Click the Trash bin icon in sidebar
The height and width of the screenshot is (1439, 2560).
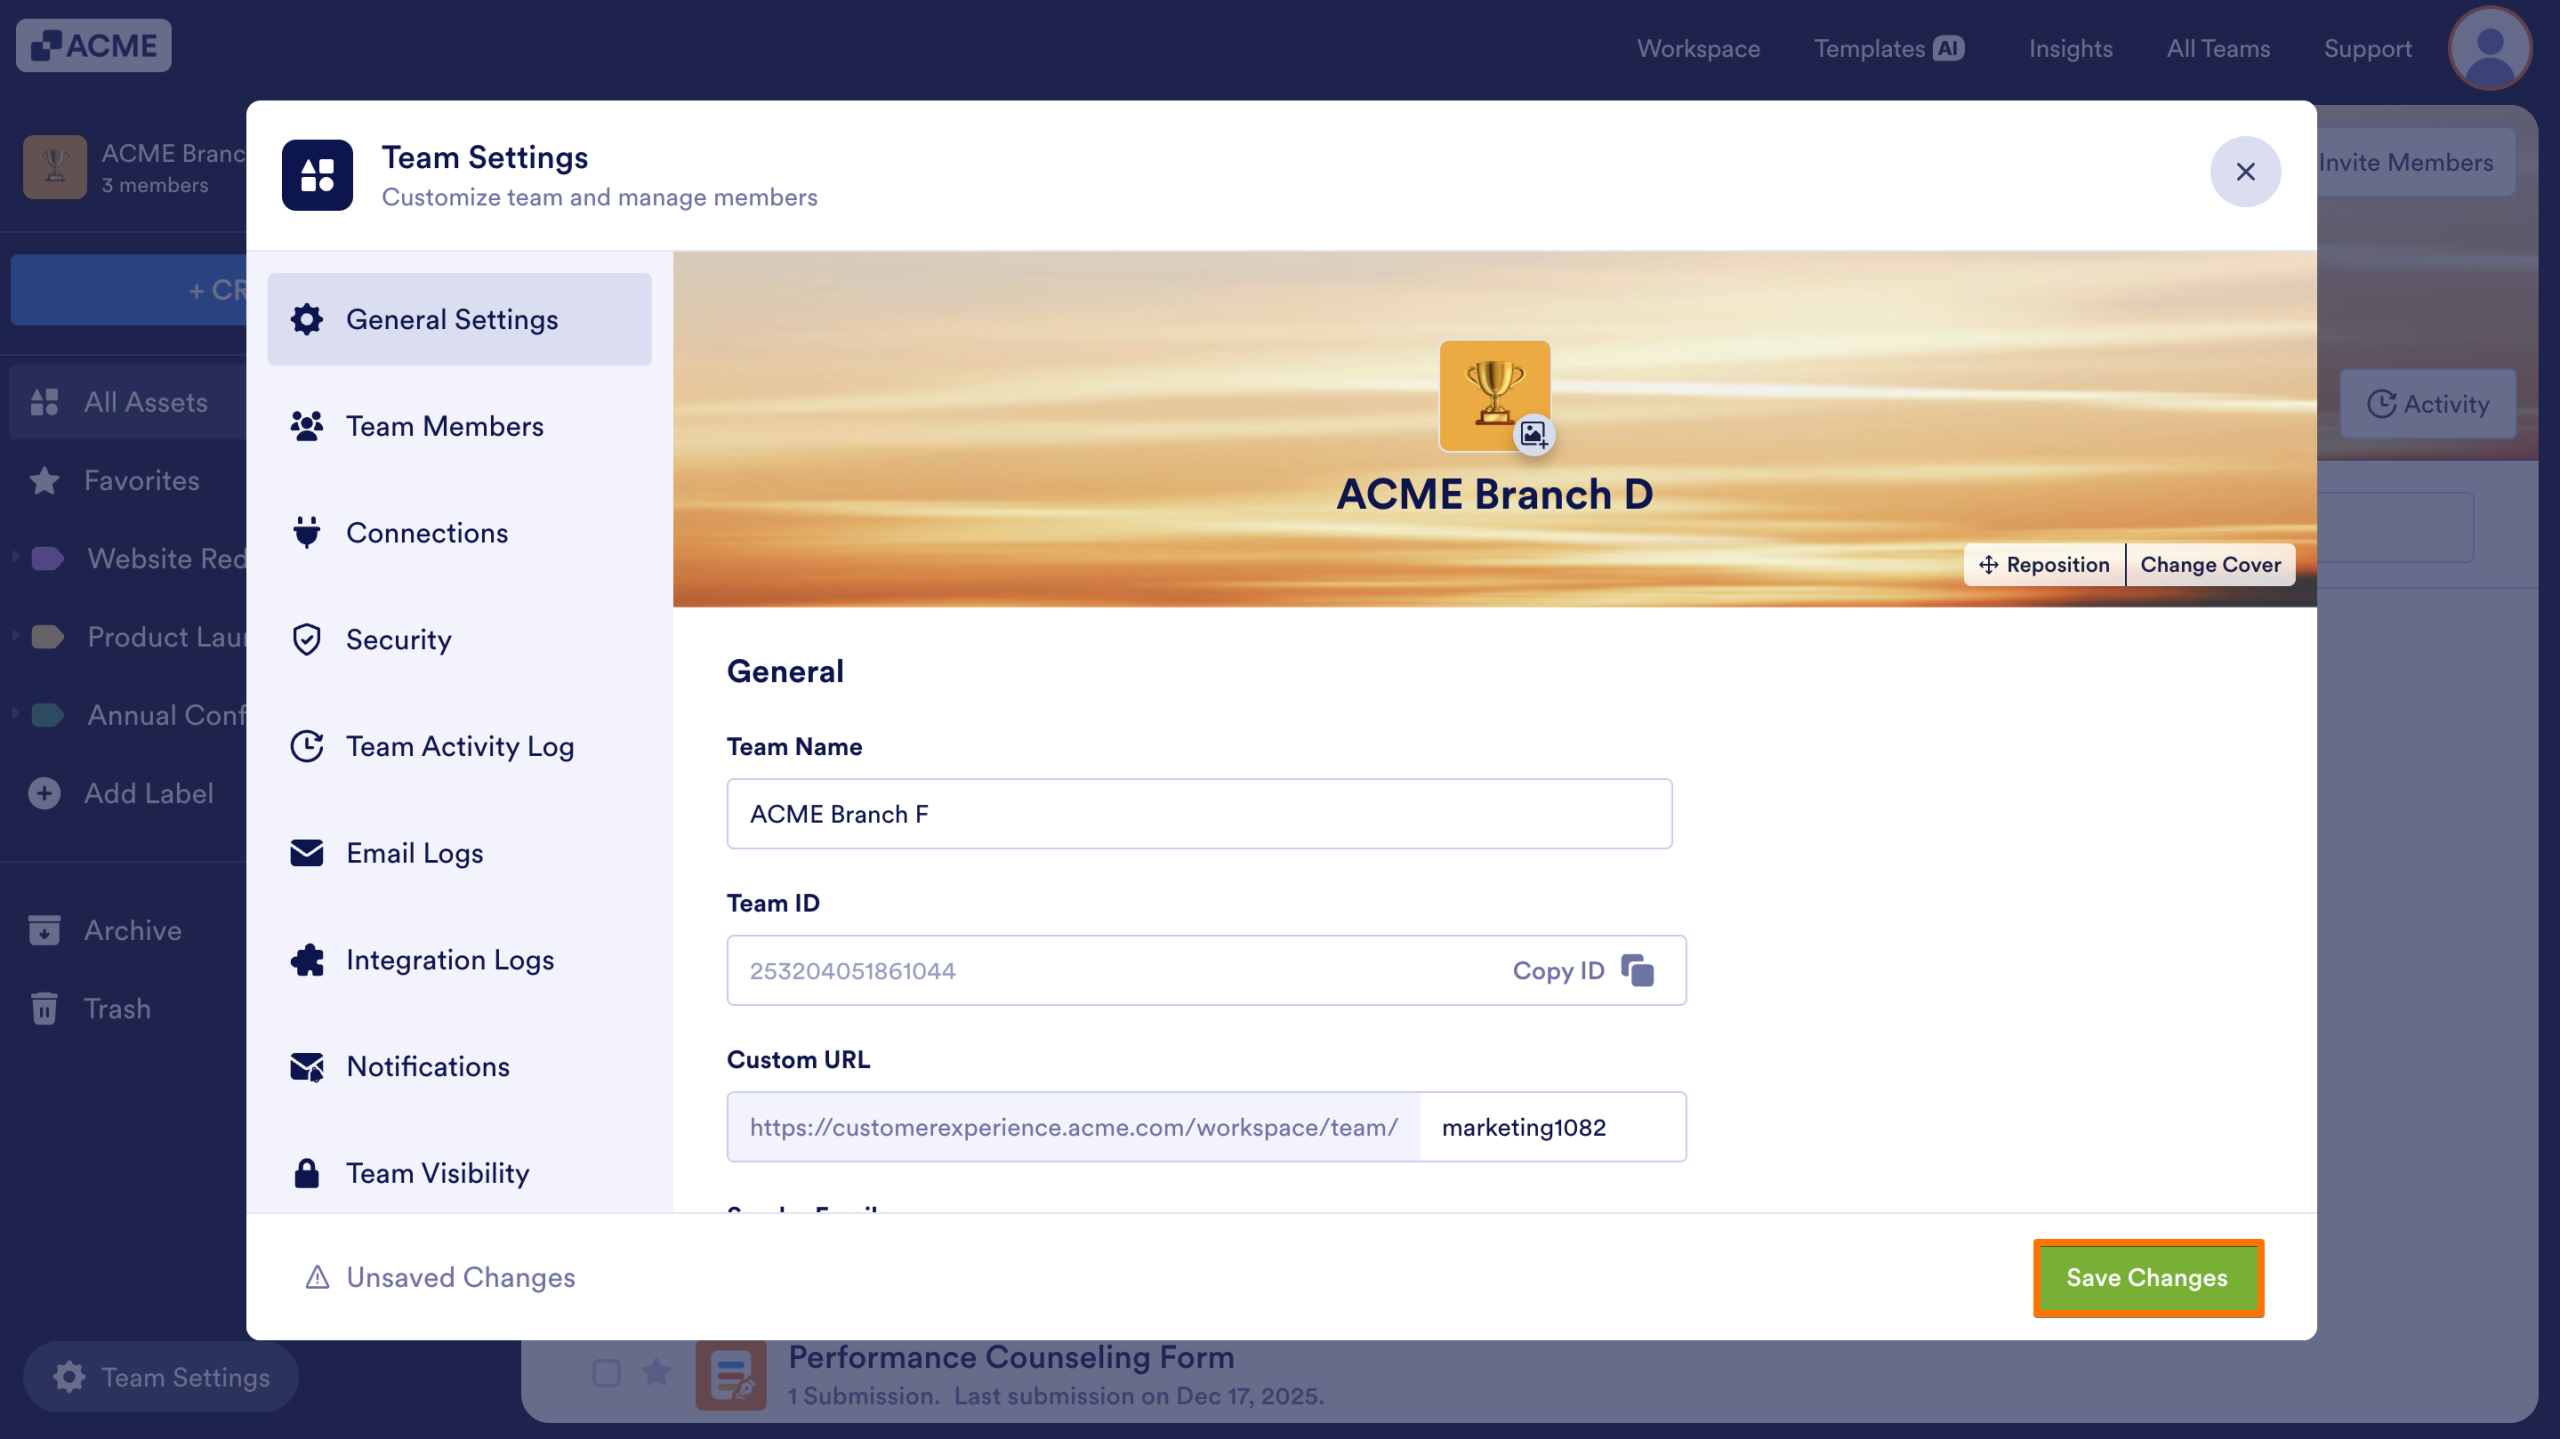(x=44, y=1008)
